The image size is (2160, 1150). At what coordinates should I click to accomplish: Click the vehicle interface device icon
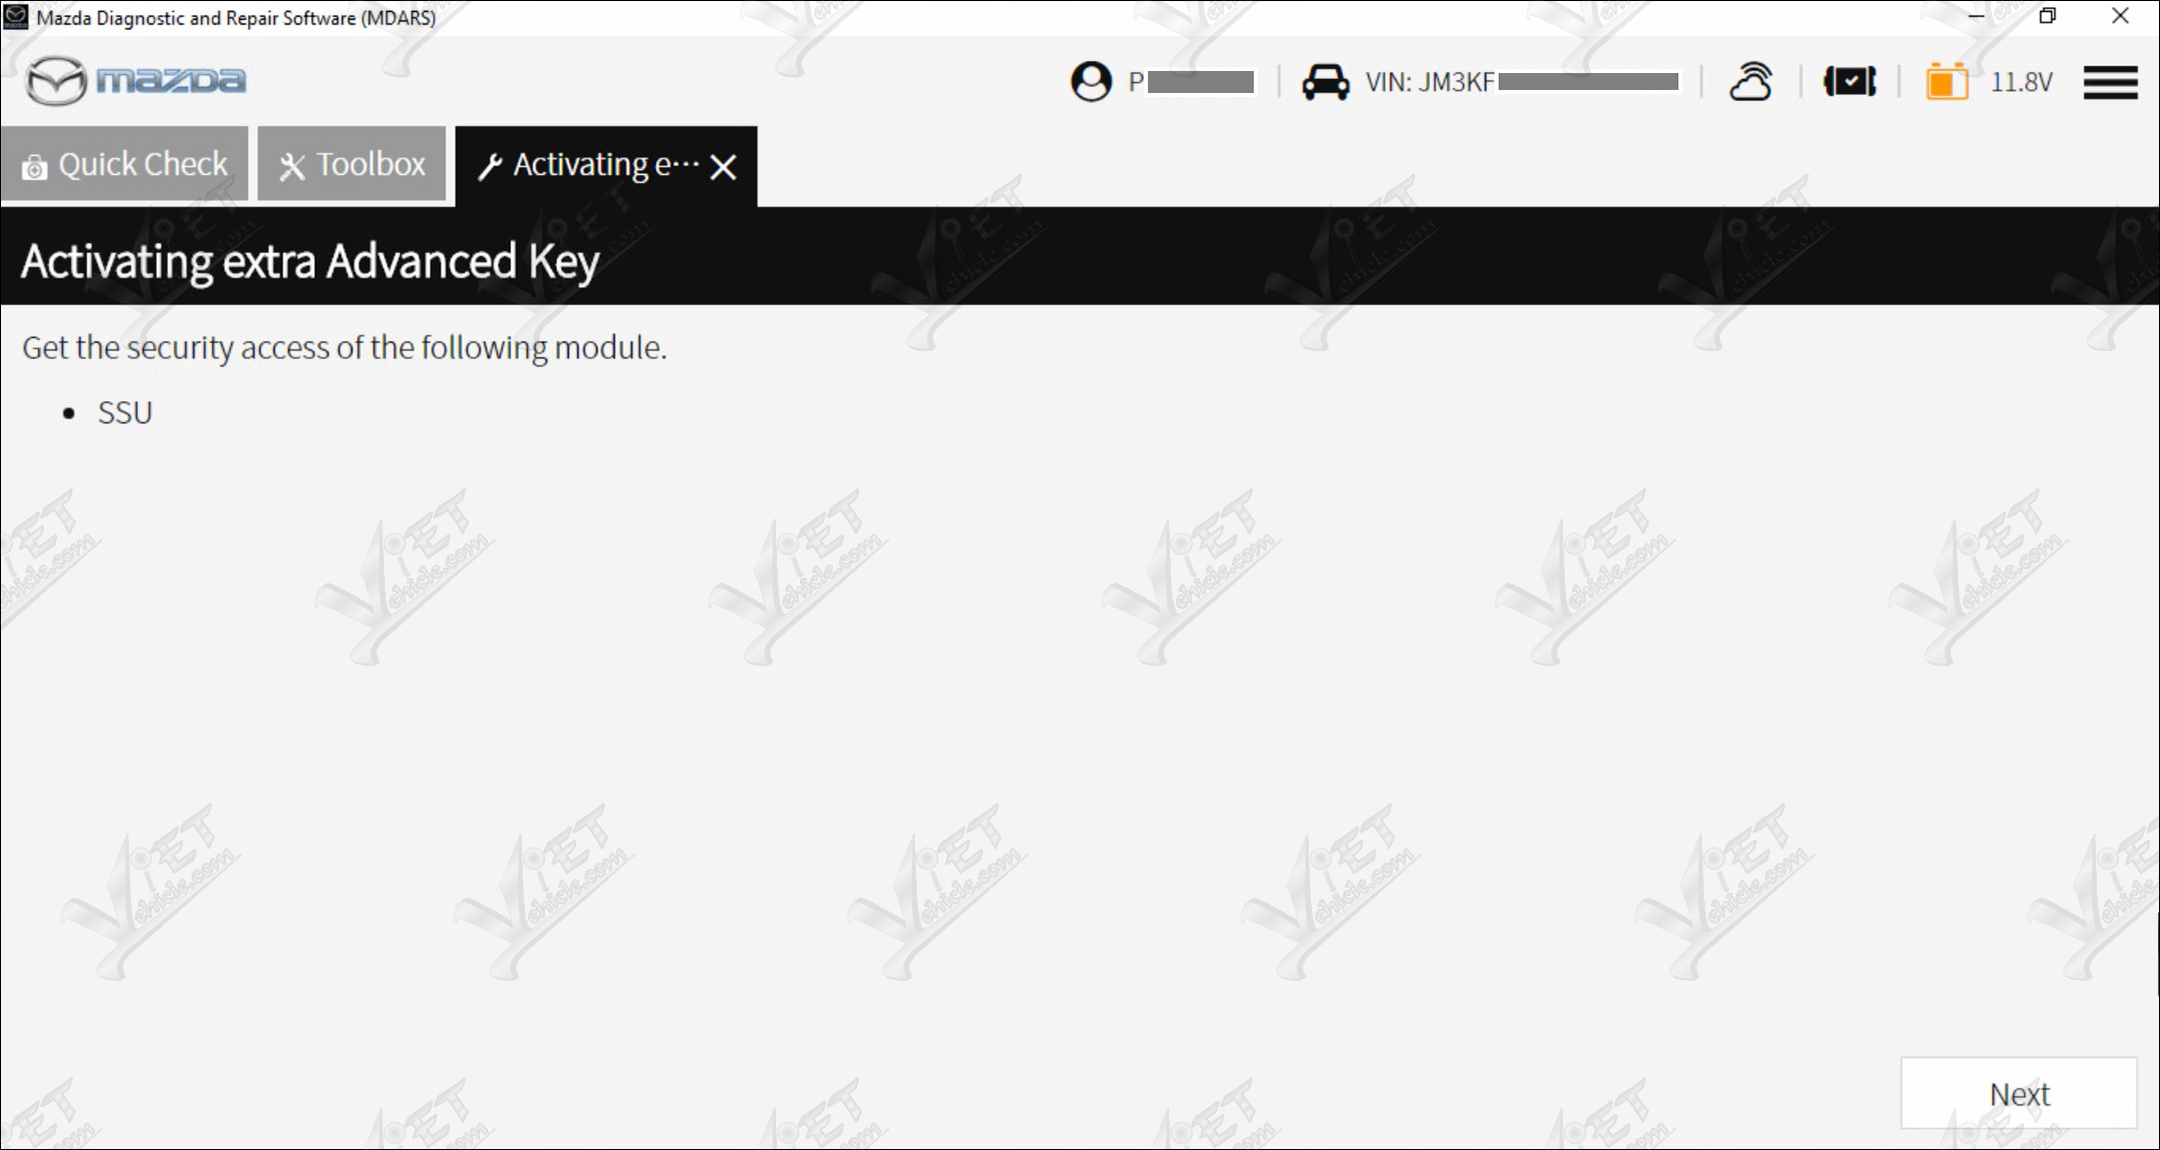1849,82
